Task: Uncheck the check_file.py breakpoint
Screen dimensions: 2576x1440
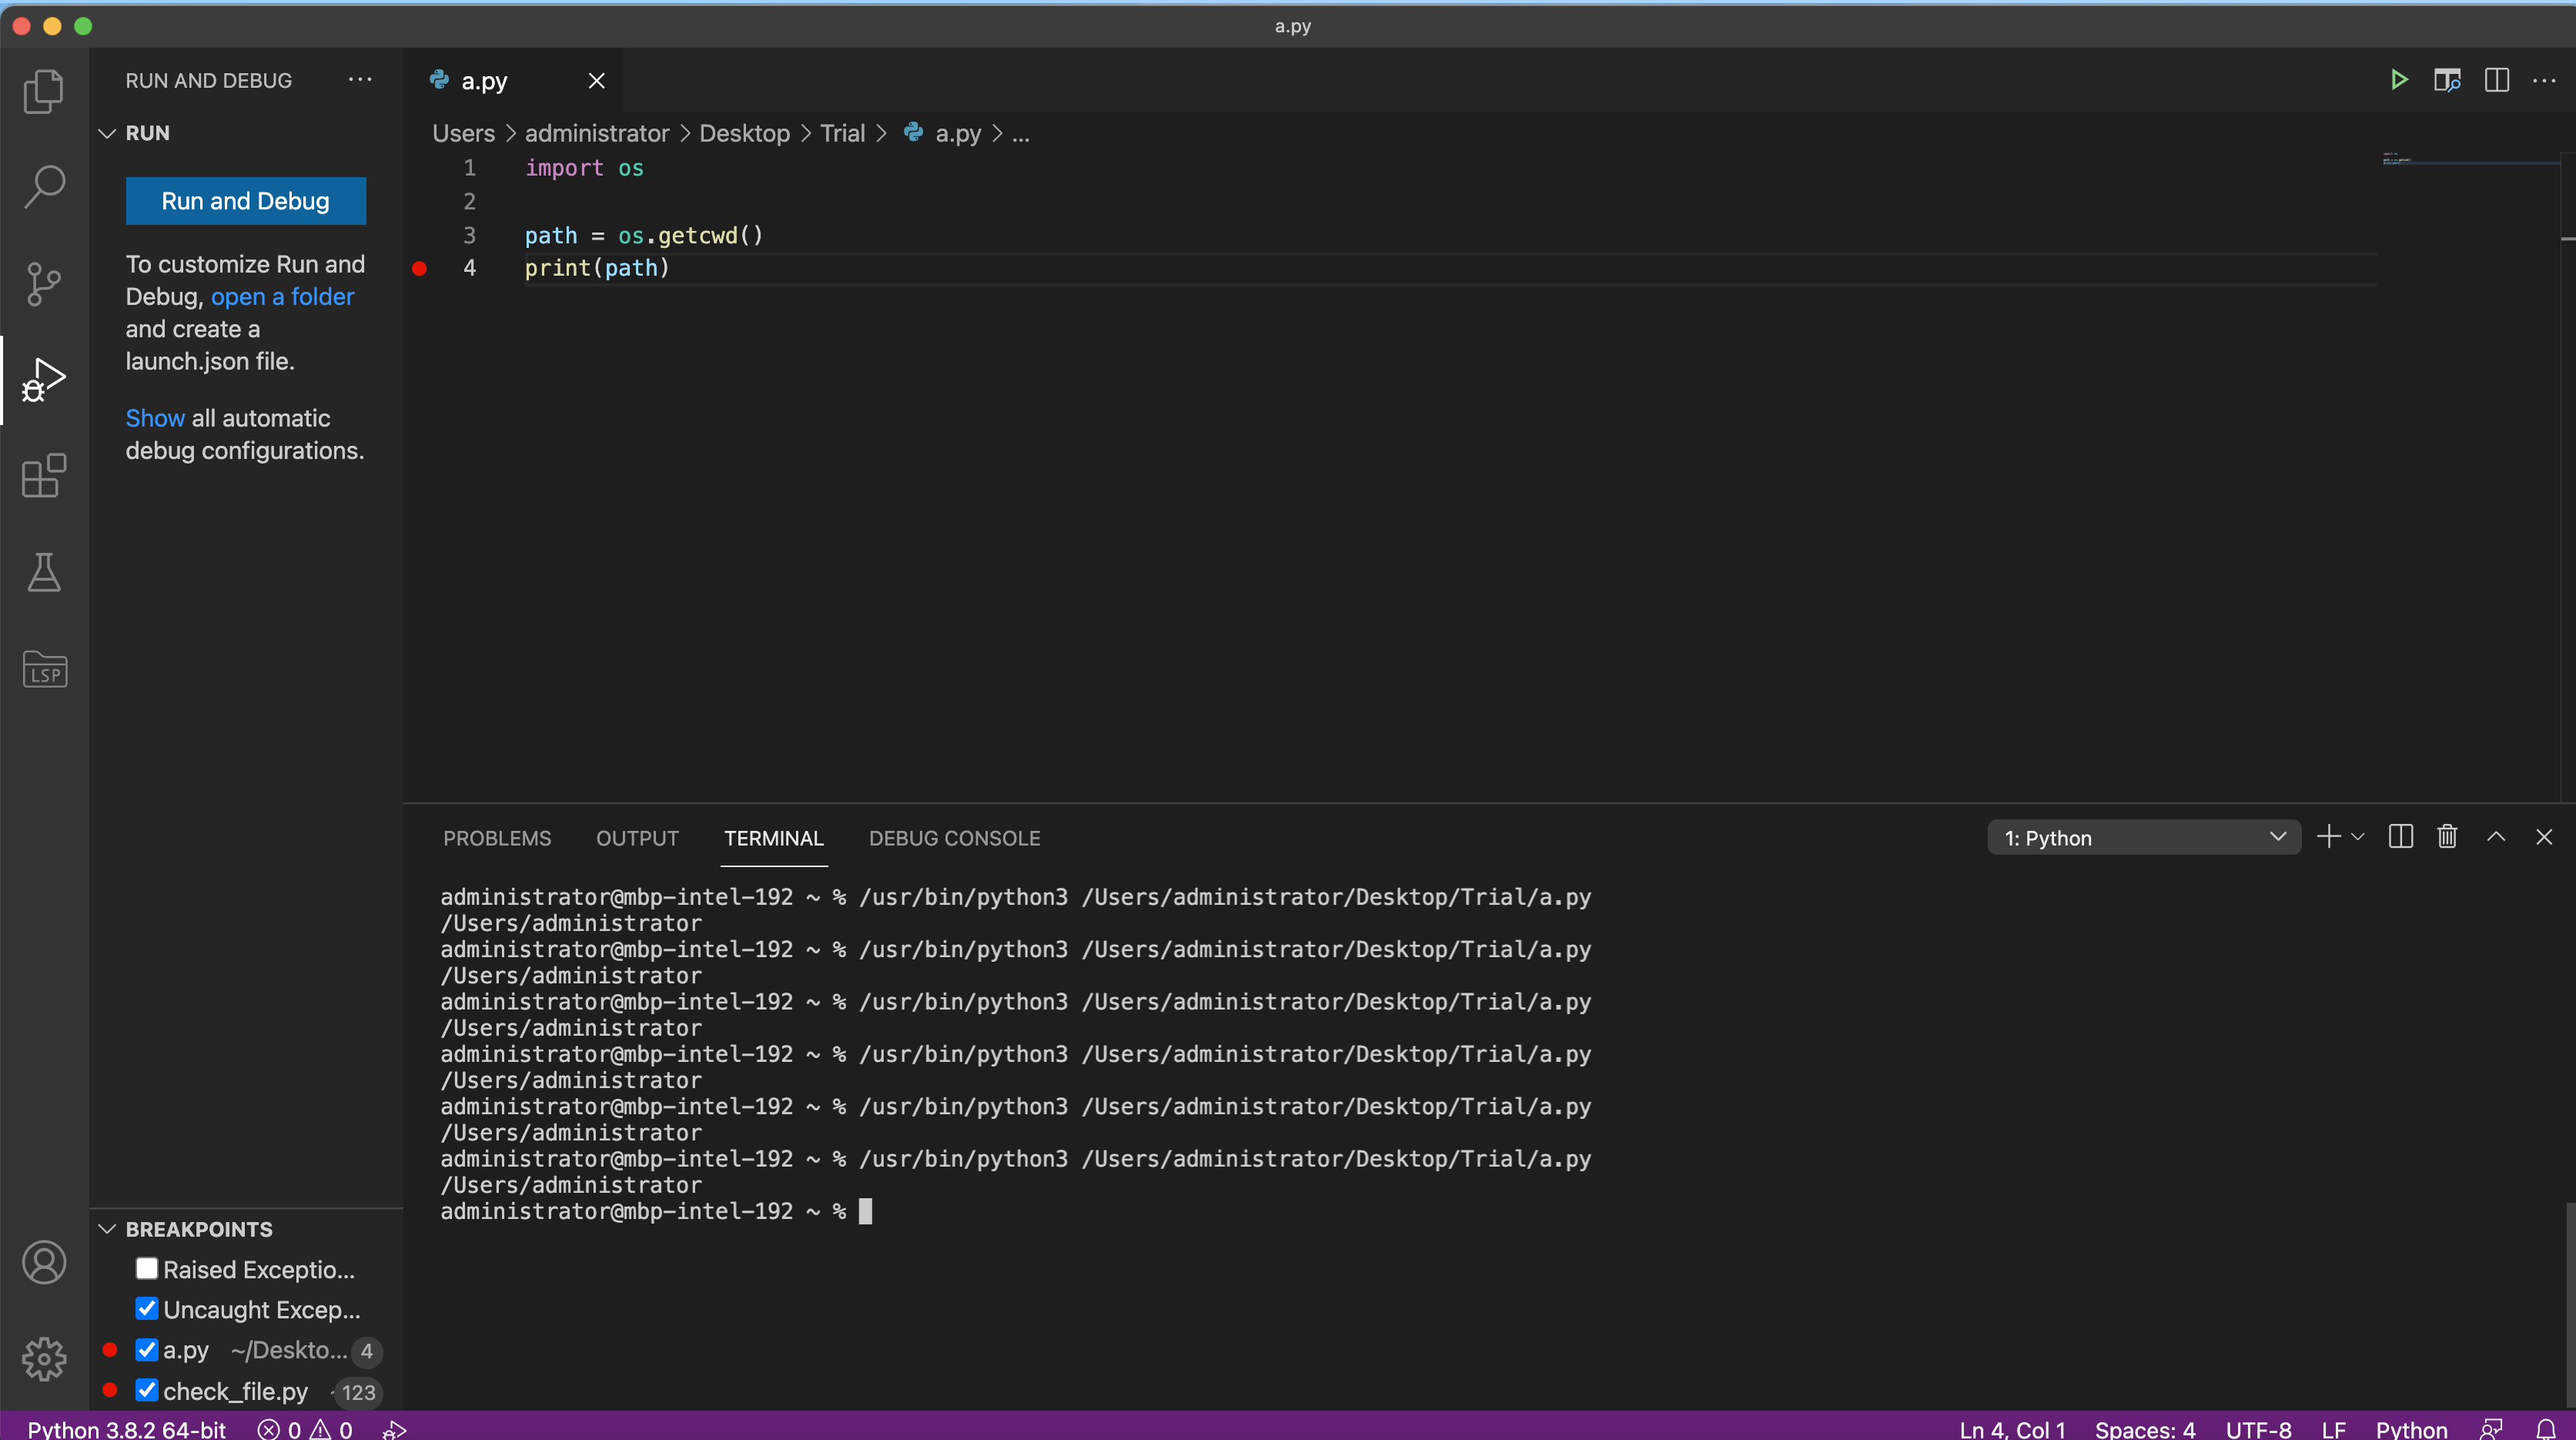Action: [146, 1390]
